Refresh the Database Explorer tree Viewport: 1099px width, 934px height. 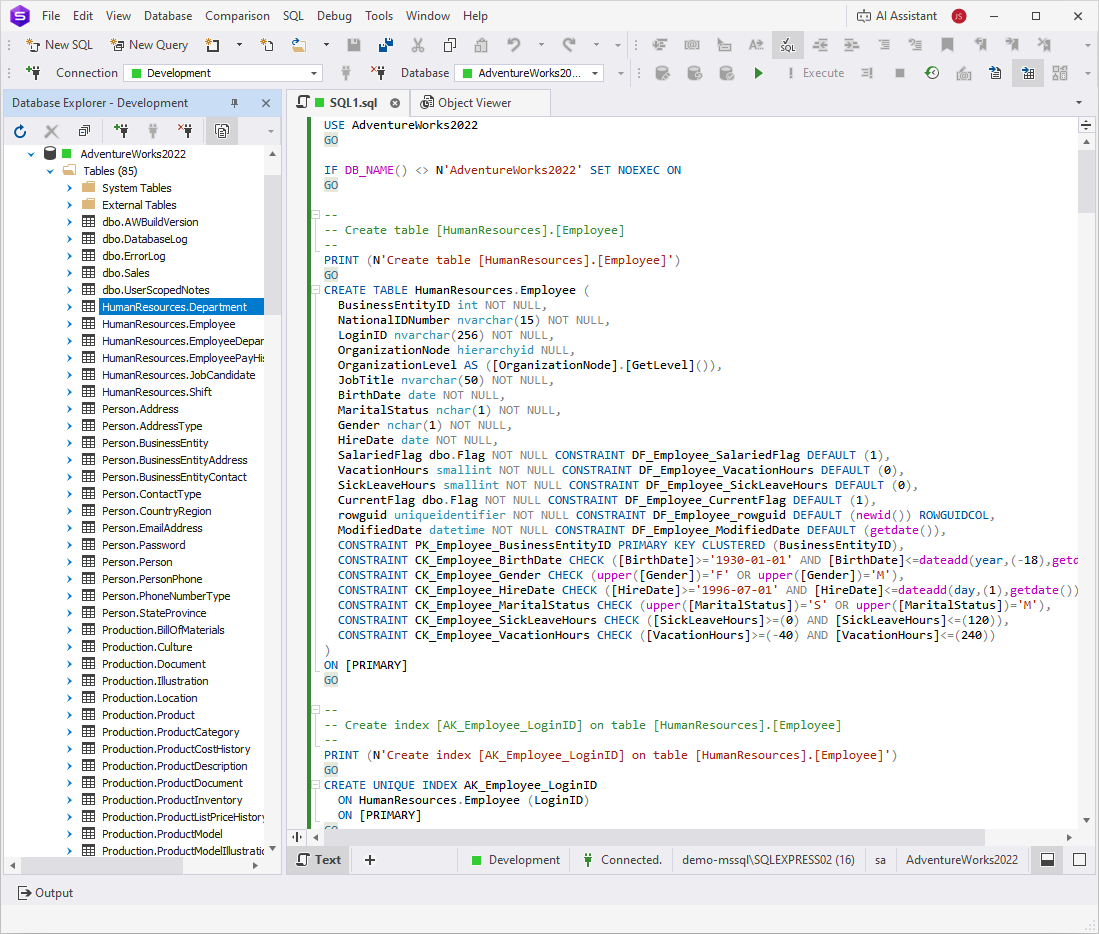20,131
